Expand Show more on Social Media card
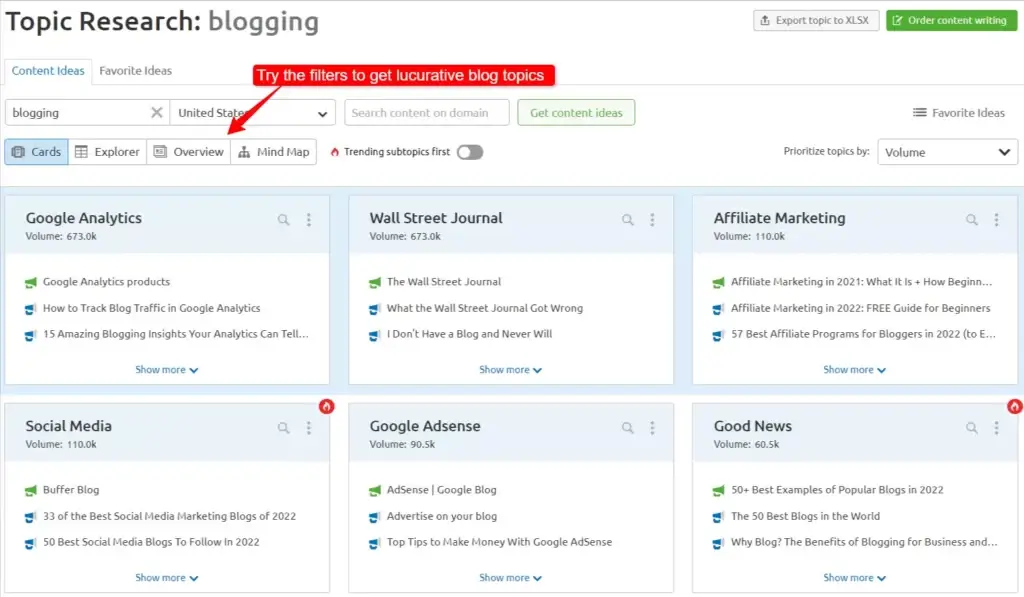The height and width of the screenshot is (597, 1024). (167, 578)
